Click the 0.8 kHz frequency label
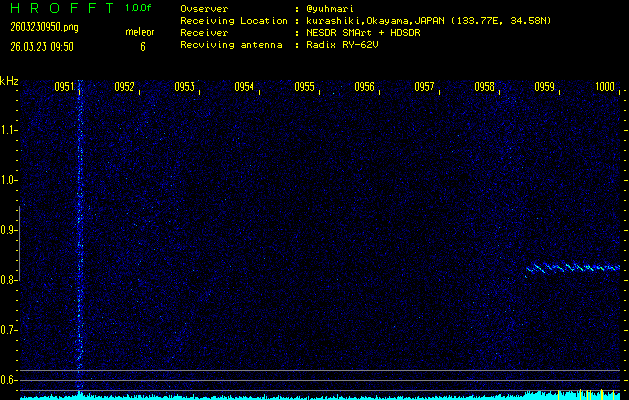The image size is (629, 400). click(x=8, y=280)
